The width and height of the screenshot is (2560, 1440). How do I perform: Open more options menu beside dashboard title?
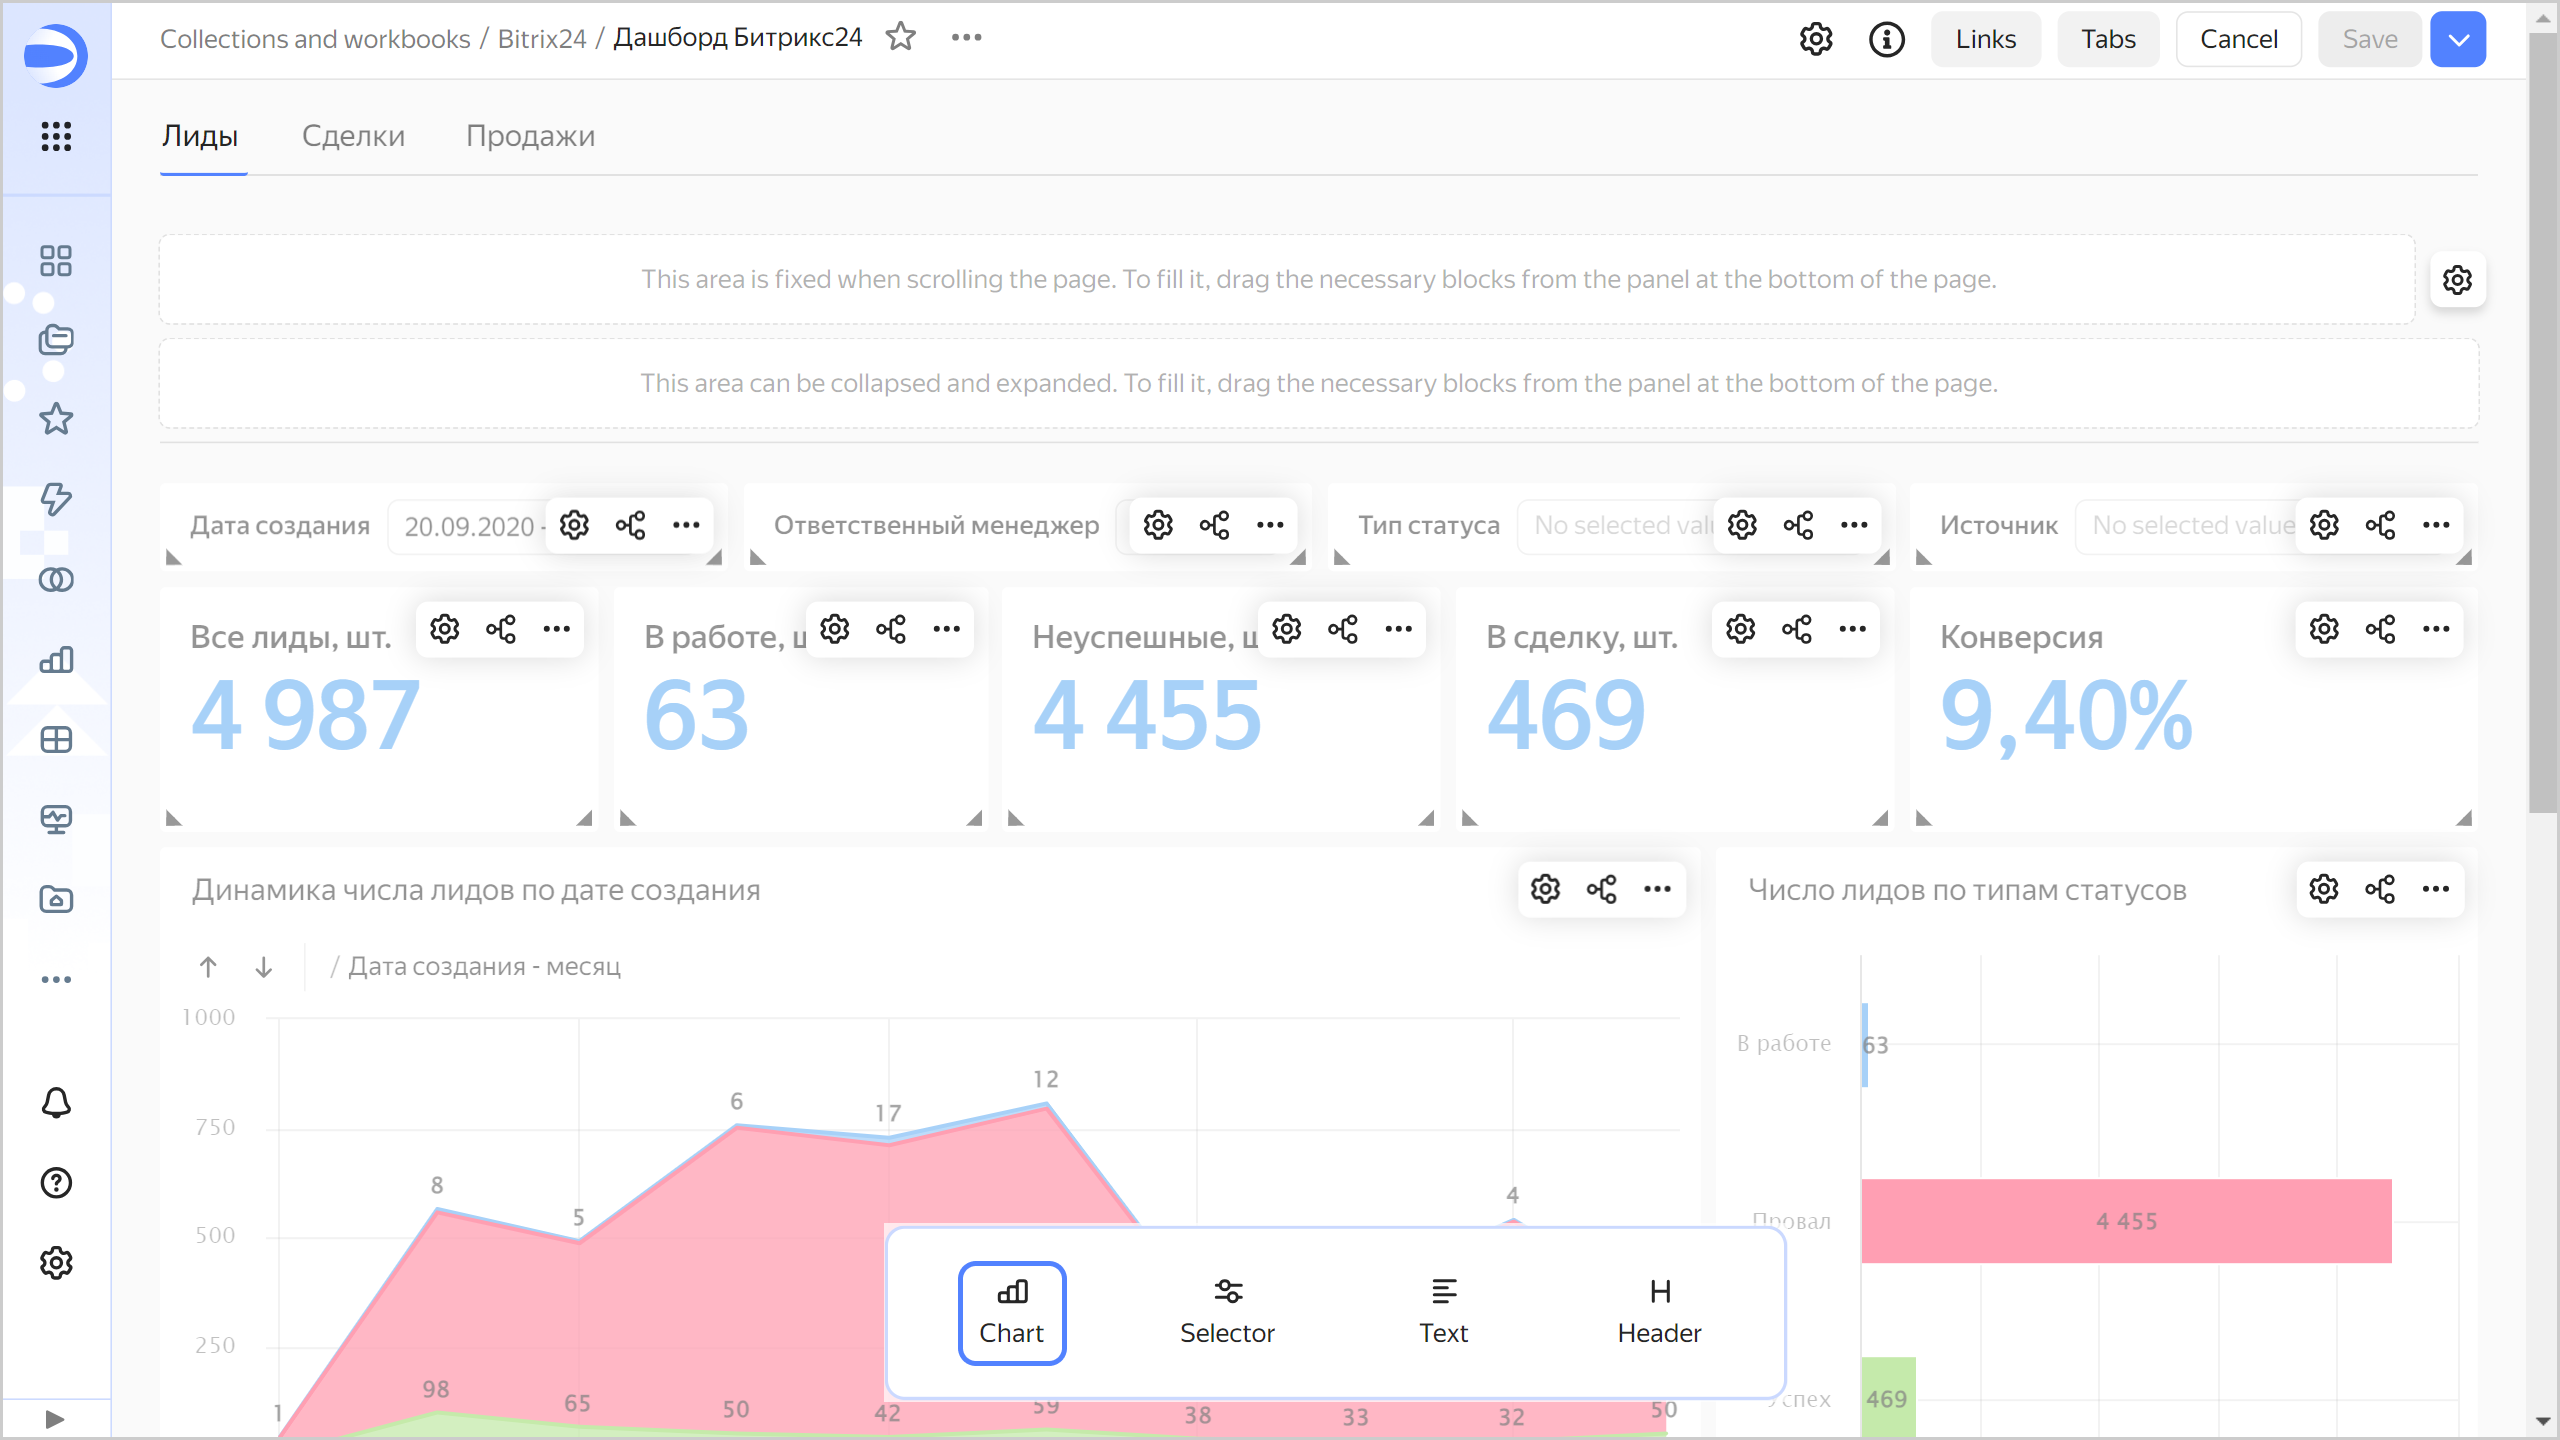[x=966, y=37]
